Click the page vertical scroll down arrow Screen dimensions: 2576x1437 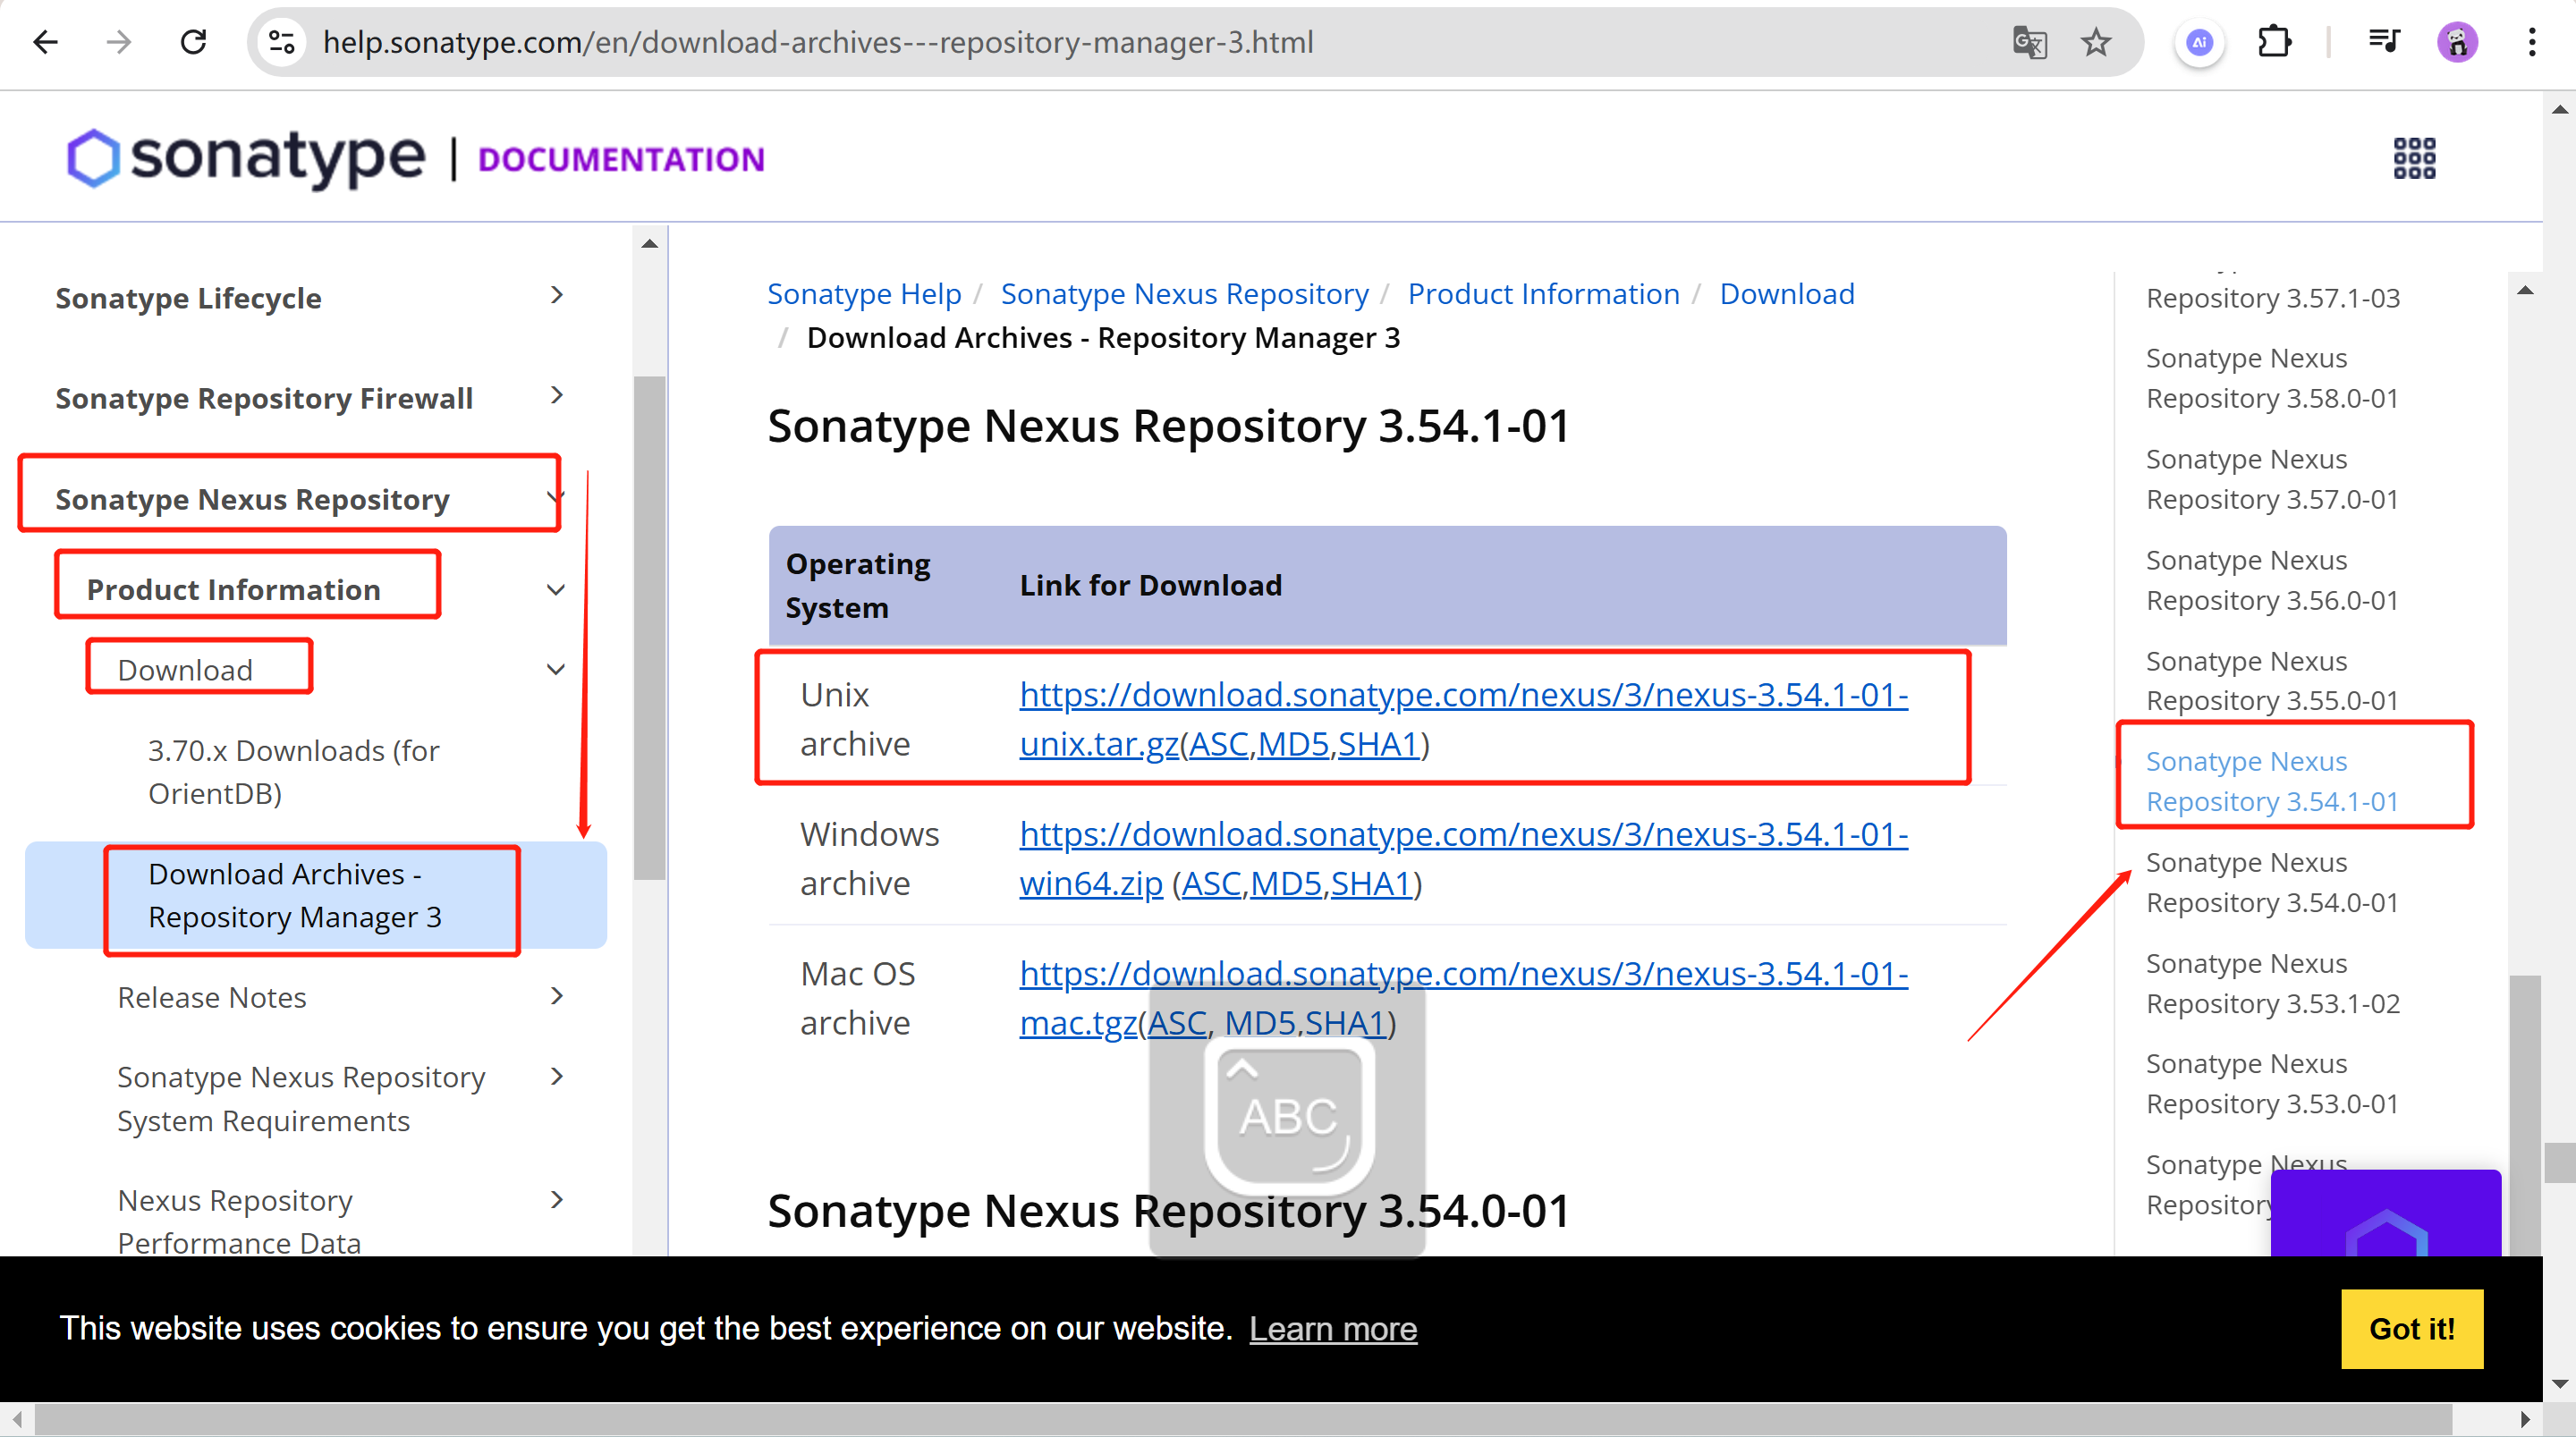point(2560,1384)
